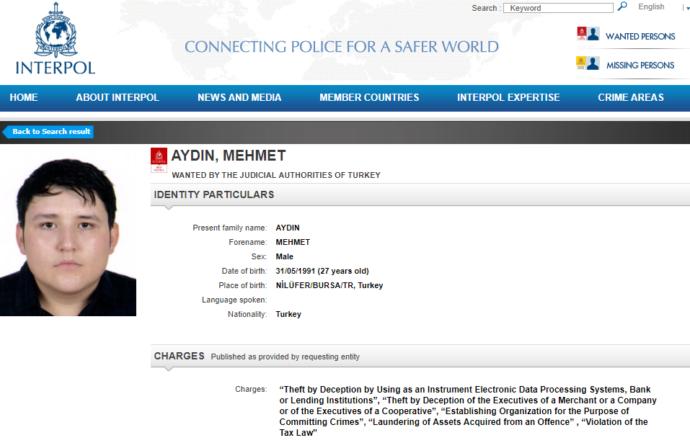Click the AYDIN, MEHMET heading

click(x=228, y=155)
